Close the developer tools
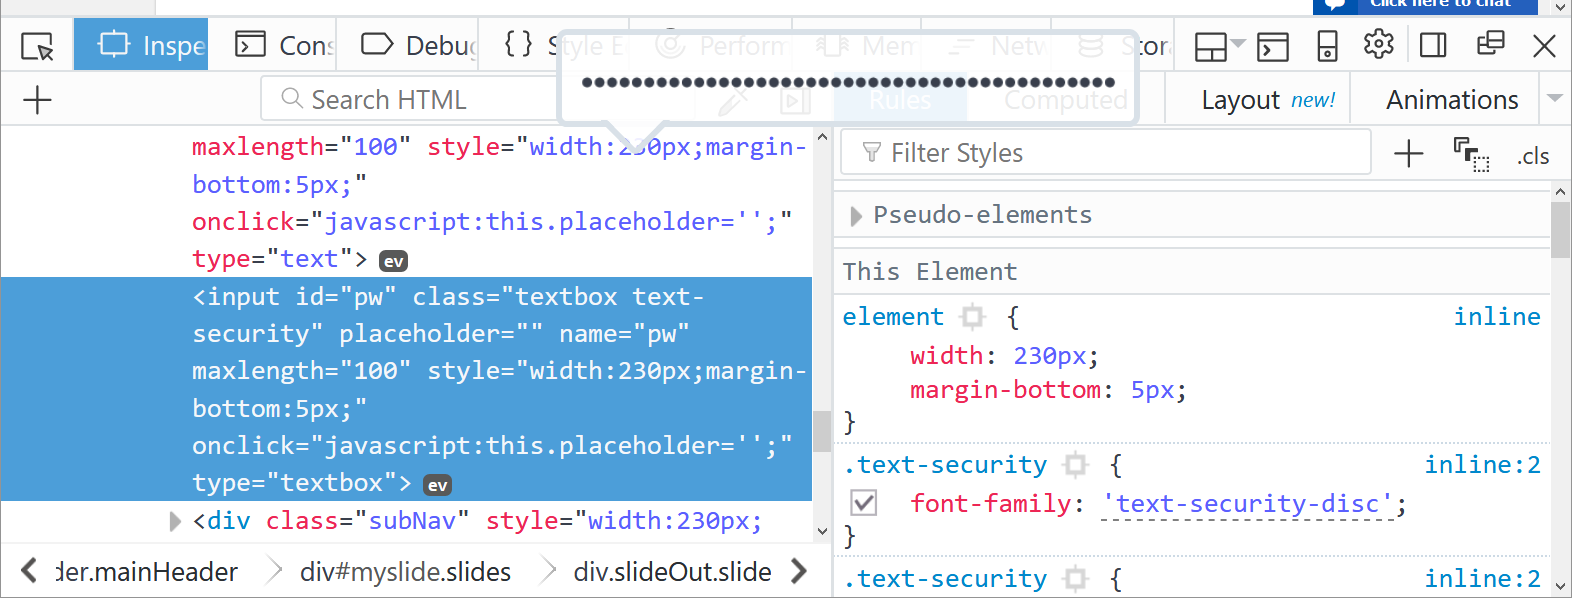The image size is (1572, 598). click(x=1544, y=46)
